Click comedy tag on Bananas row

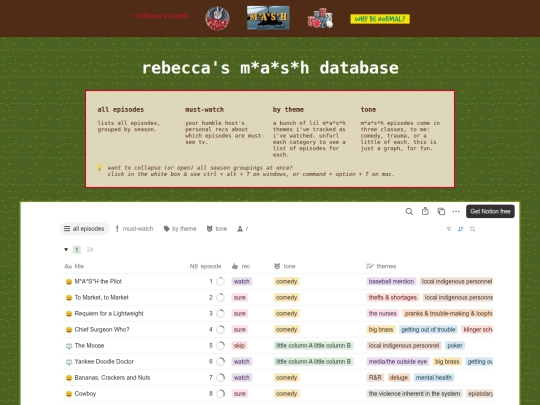point(286,378)
